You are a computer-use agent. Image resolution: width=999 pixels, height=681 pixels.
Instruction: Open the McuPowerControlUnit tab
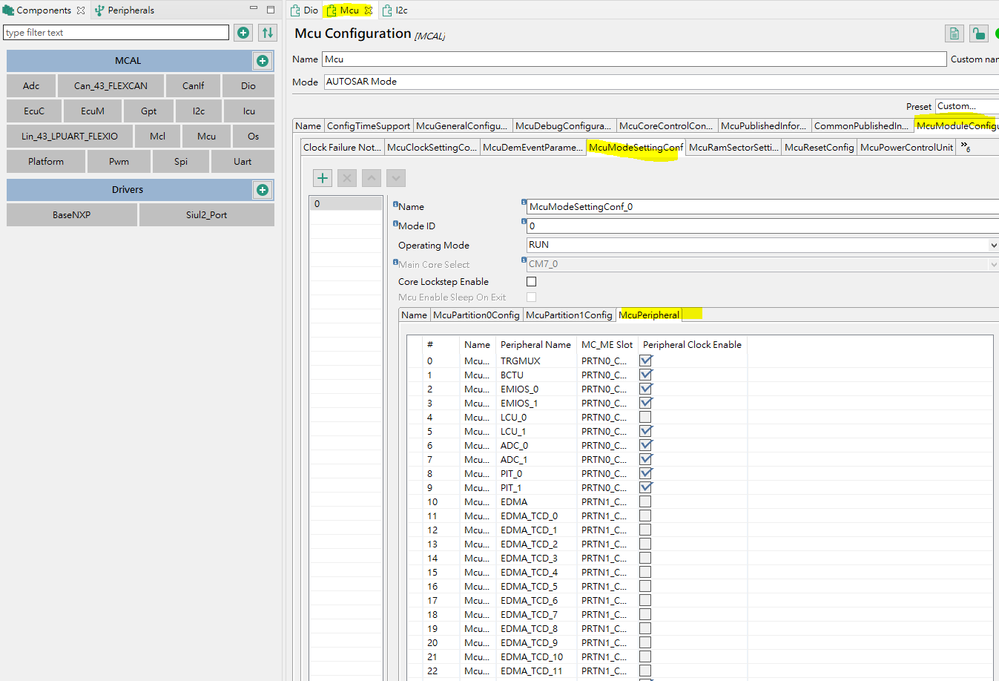click(906, 148)
